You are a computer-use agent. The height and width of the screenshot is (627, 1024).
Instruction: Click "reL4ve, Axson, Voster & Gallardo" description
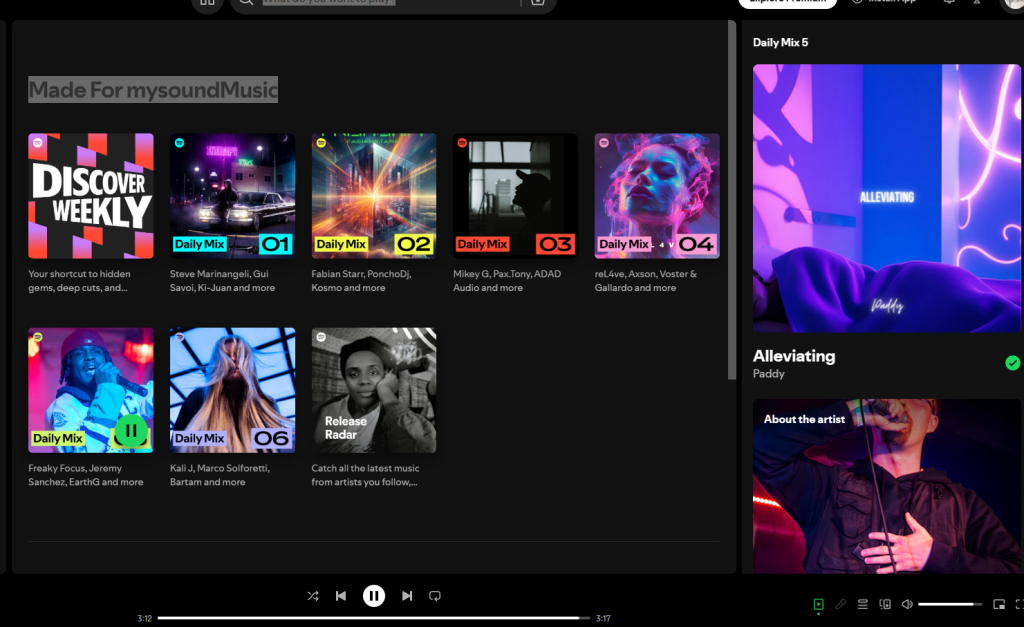click(646, 281)
